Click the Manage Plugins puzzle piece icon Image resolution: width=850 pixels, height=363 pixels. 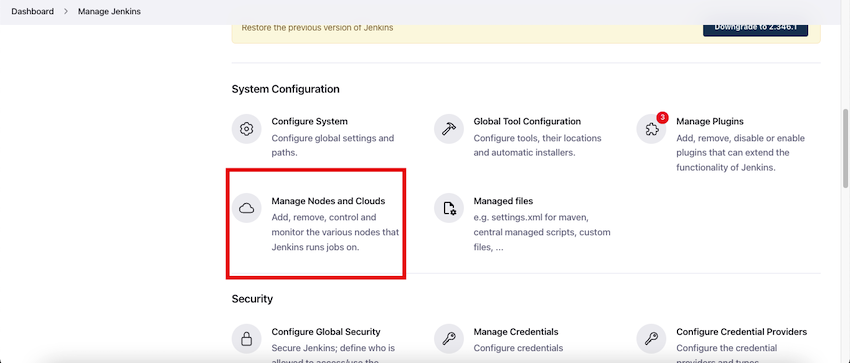pyautogui.click(x=651, y=129)
